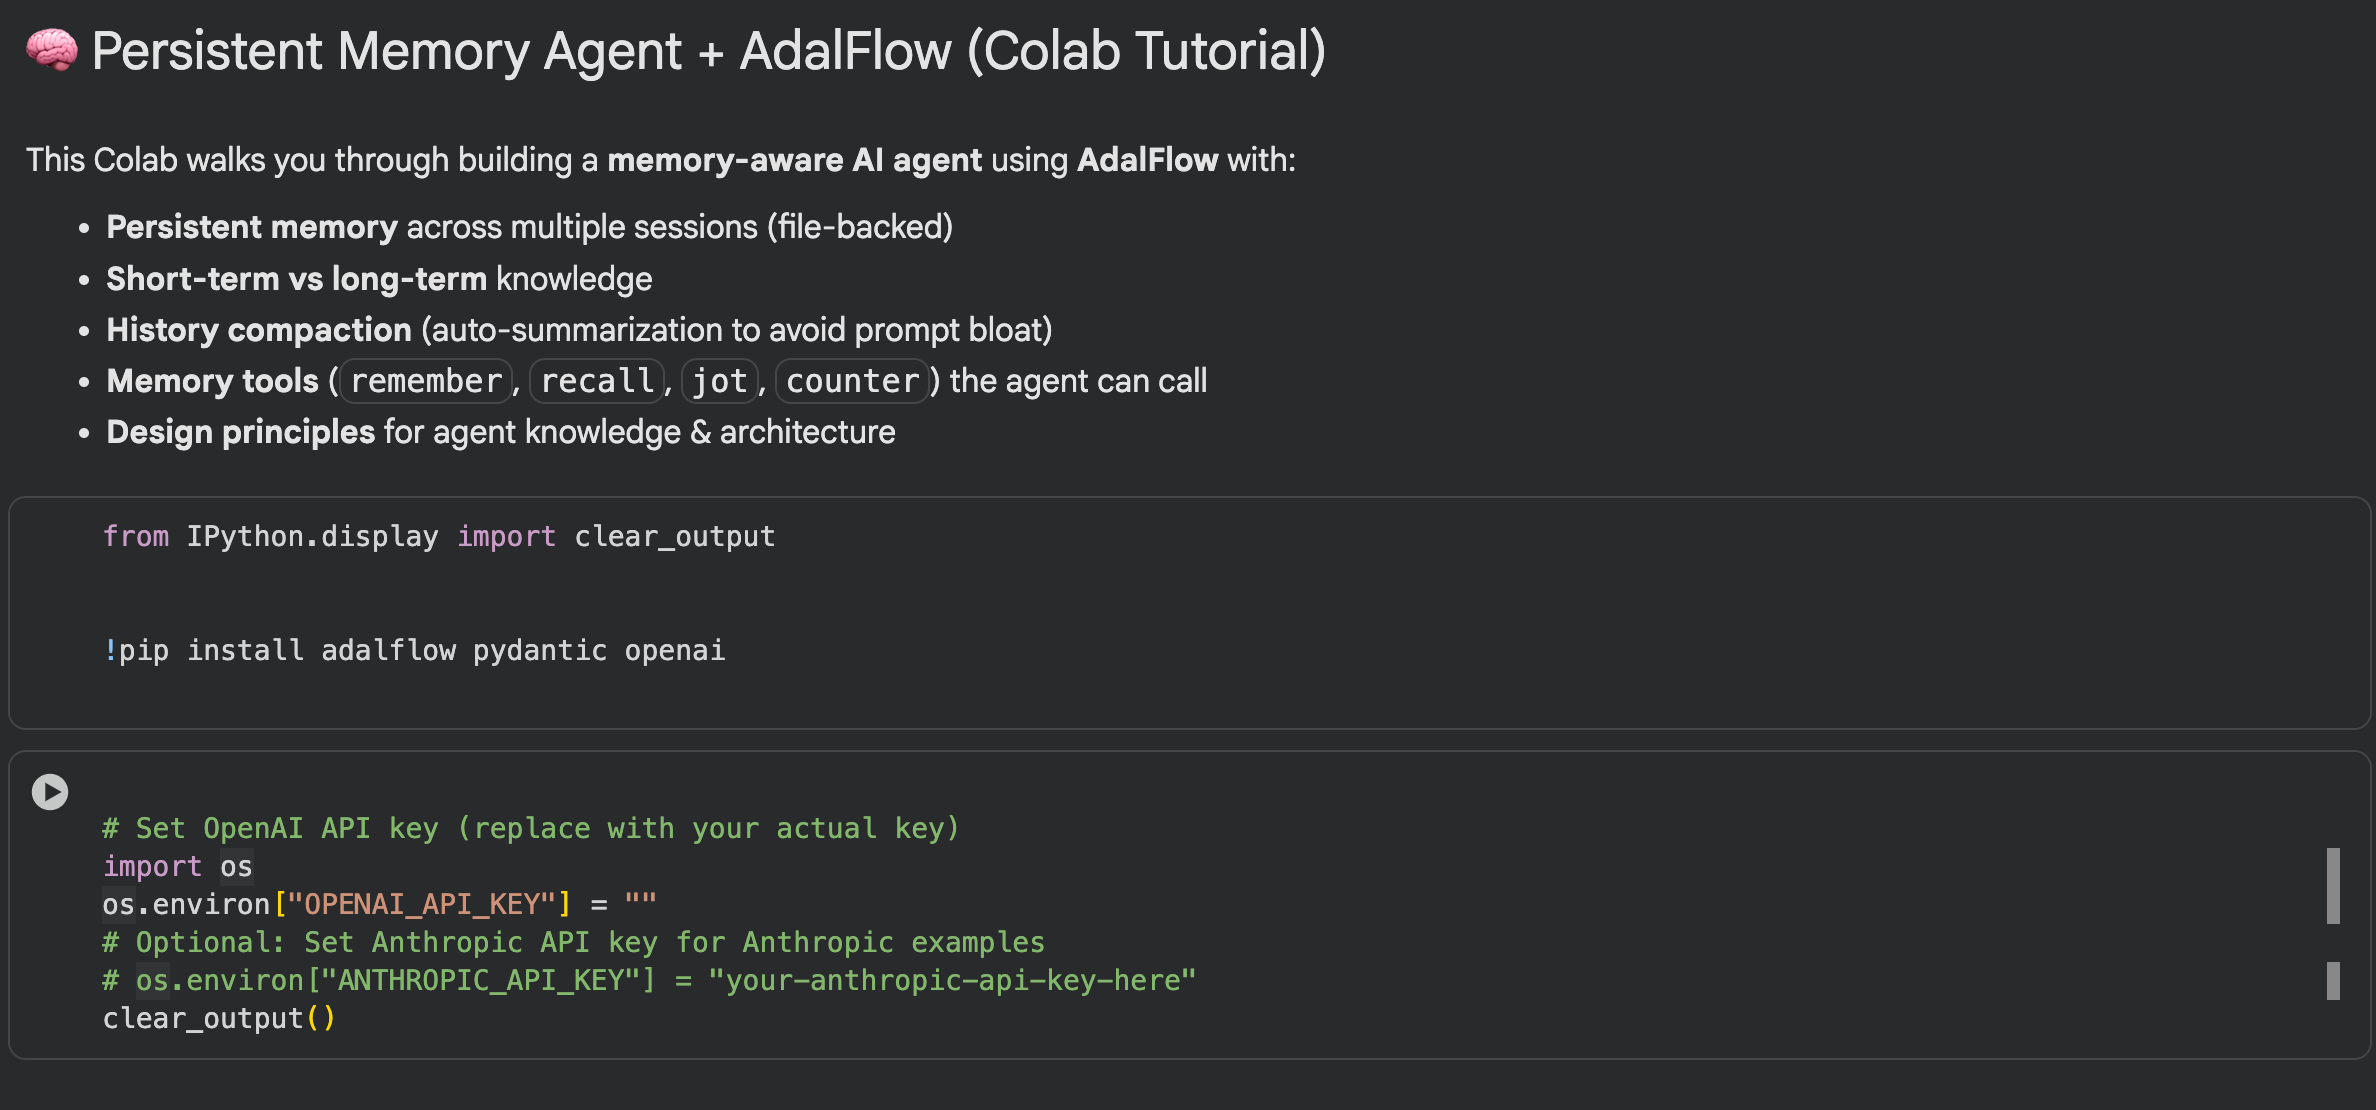Viewport: 2376px width, 1110px height.
Task: Click the brain emoji in the title
Action: (51, 50)
